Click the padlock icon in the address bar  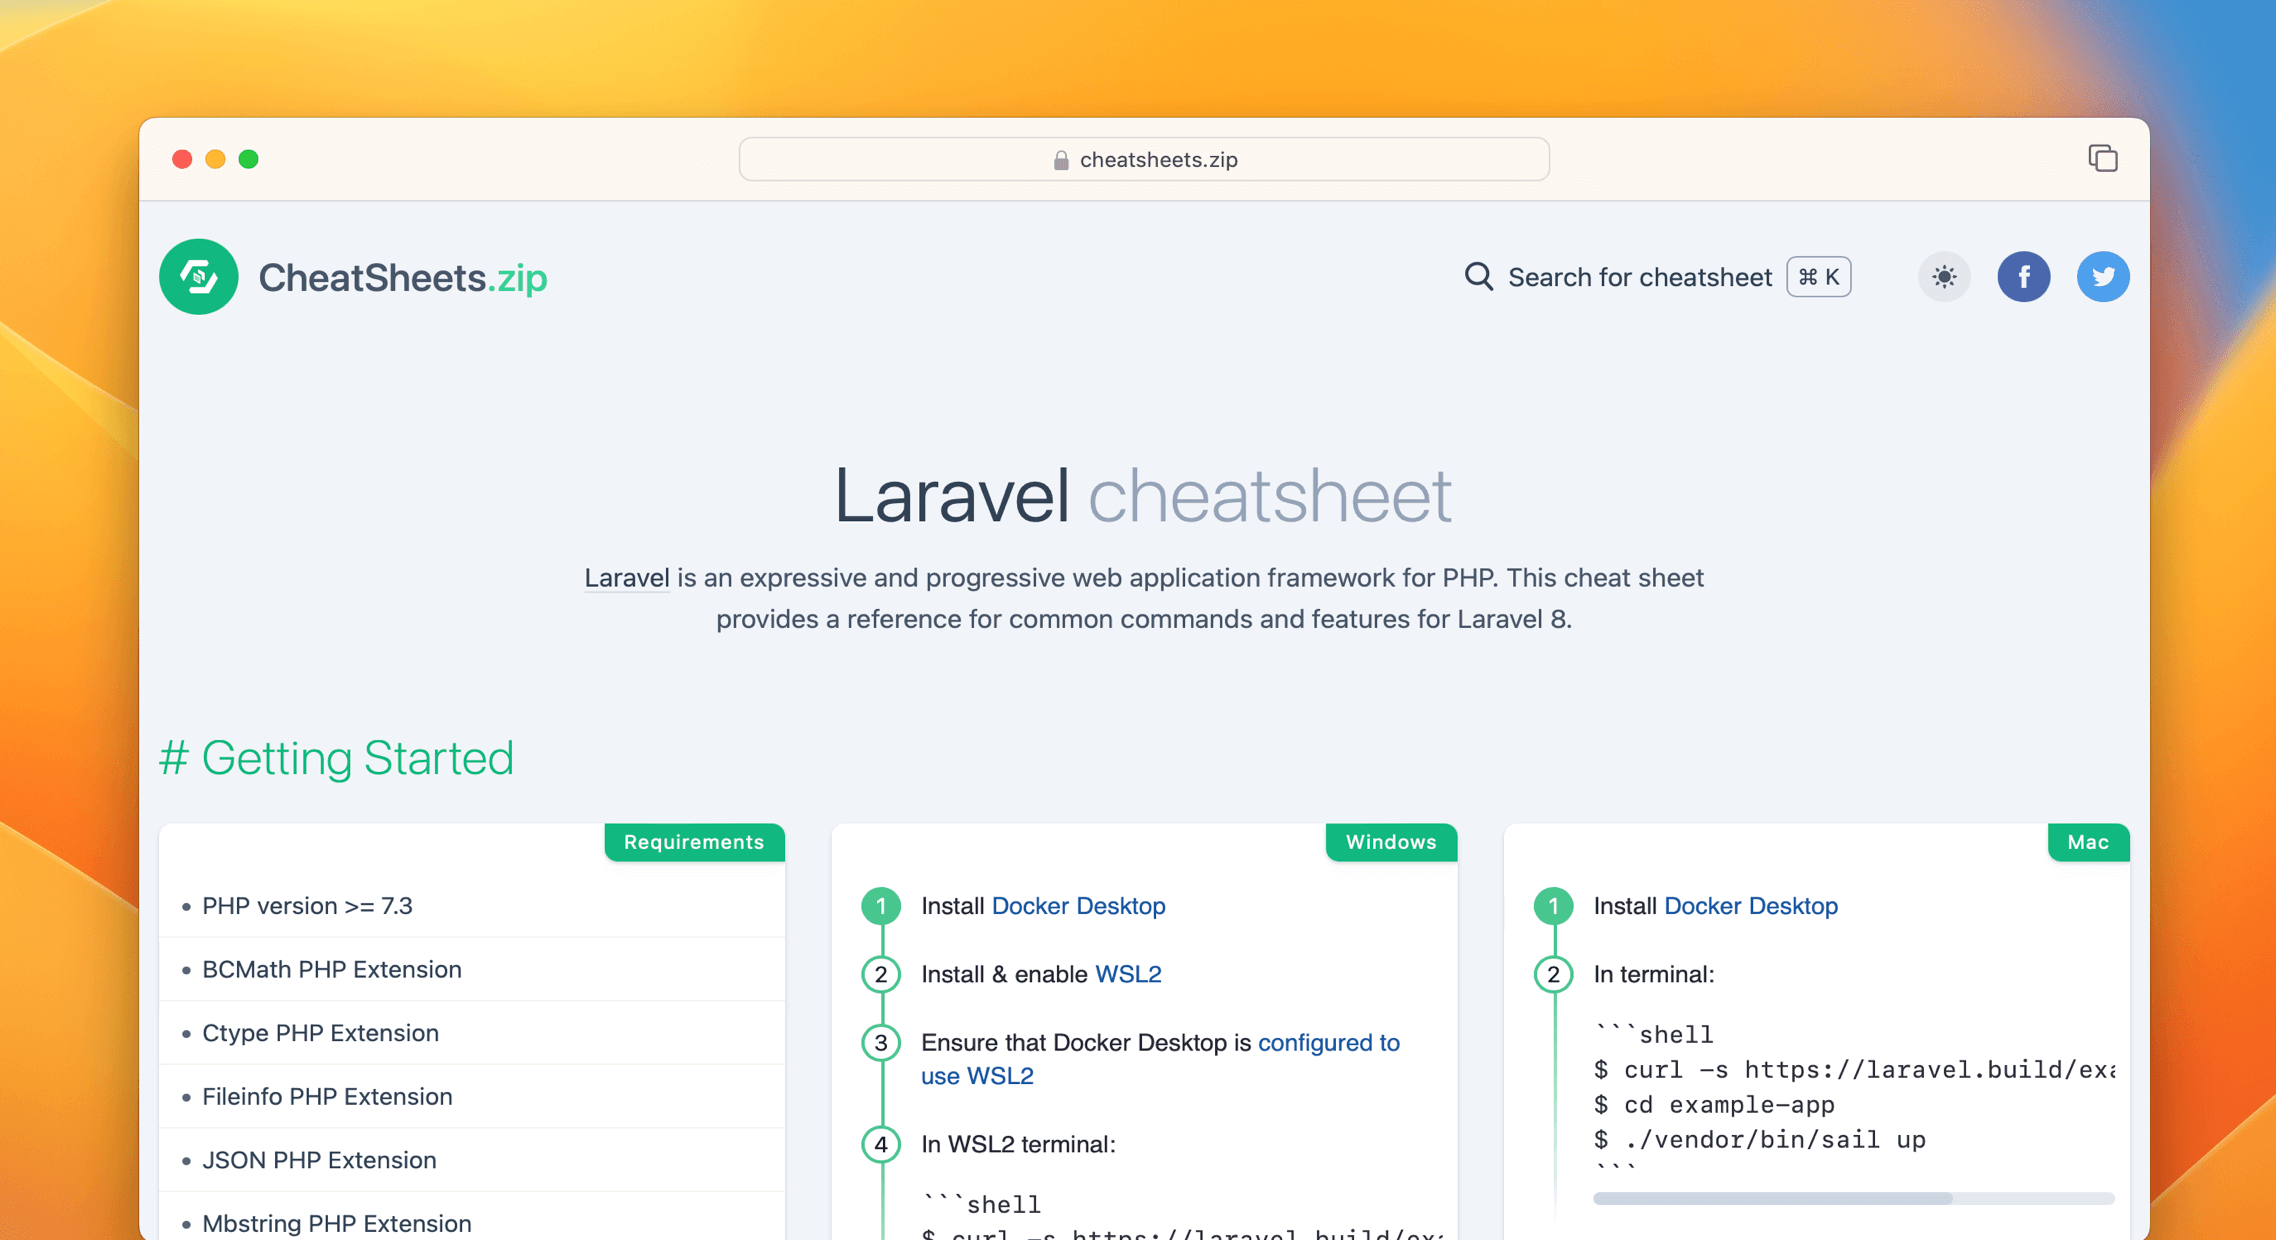pos(1060,159)
